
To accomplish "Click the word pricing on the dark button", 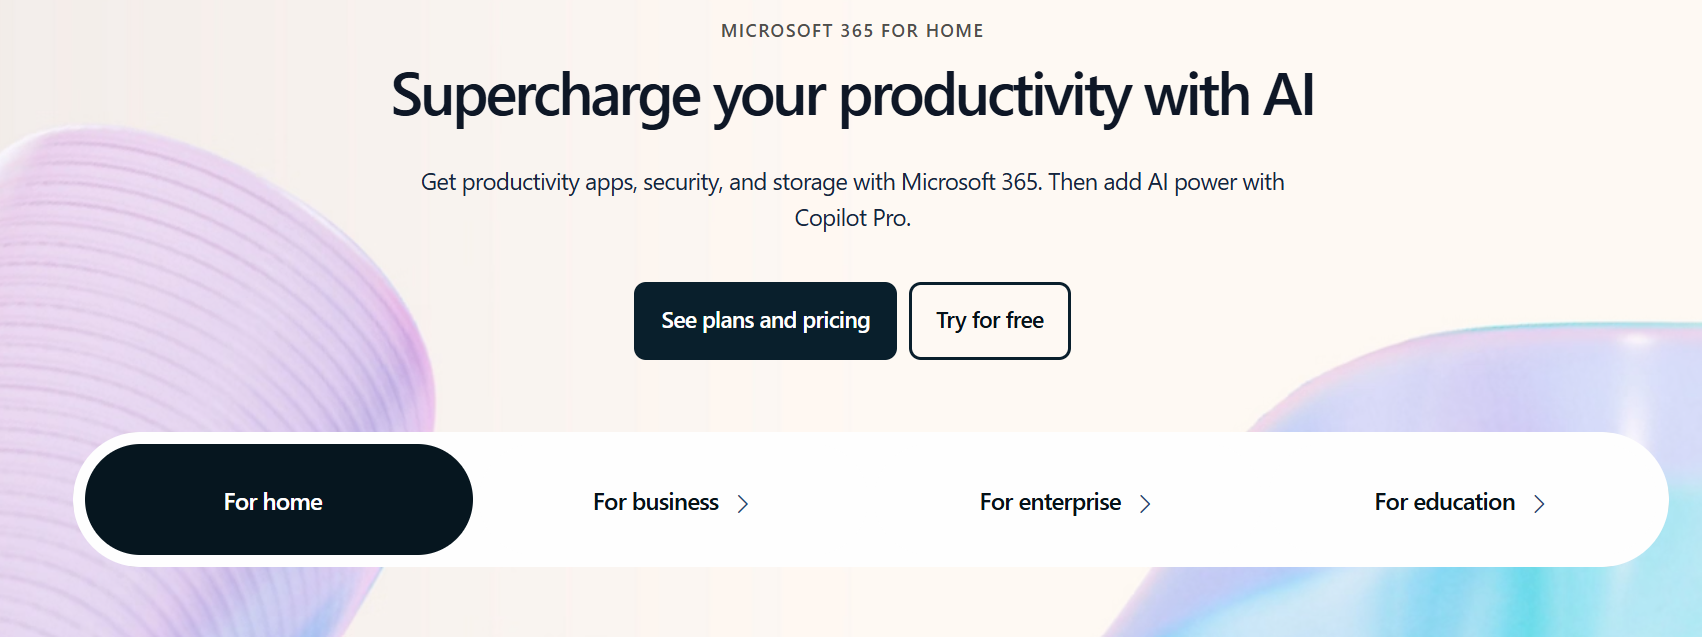I will tap(836, 321).
